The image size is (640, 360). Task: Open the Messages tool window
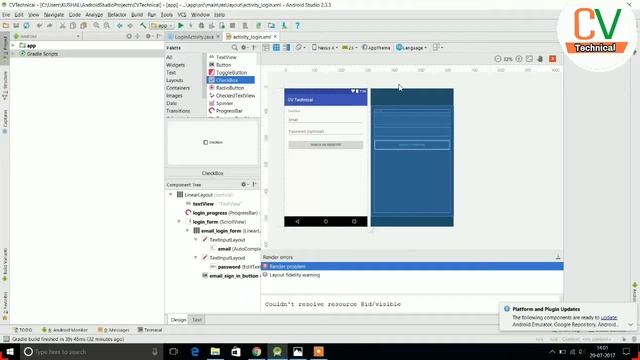click(113, 330)
